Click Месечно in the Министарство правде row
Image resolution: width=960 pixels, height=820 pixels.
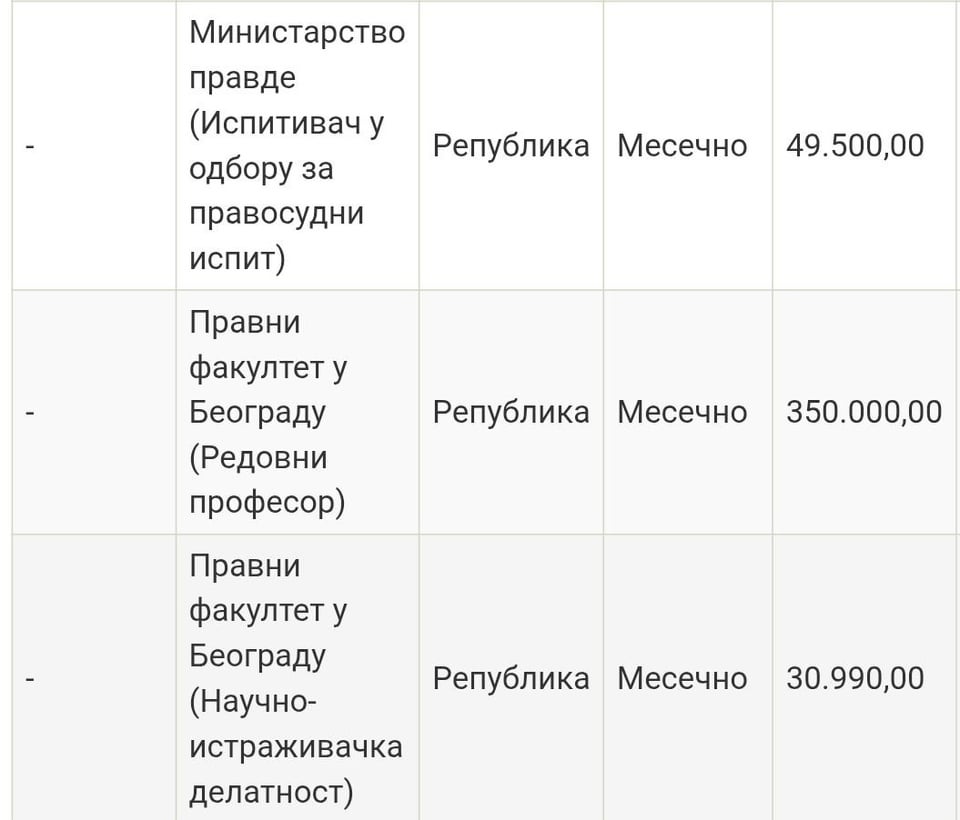[682, 146]
